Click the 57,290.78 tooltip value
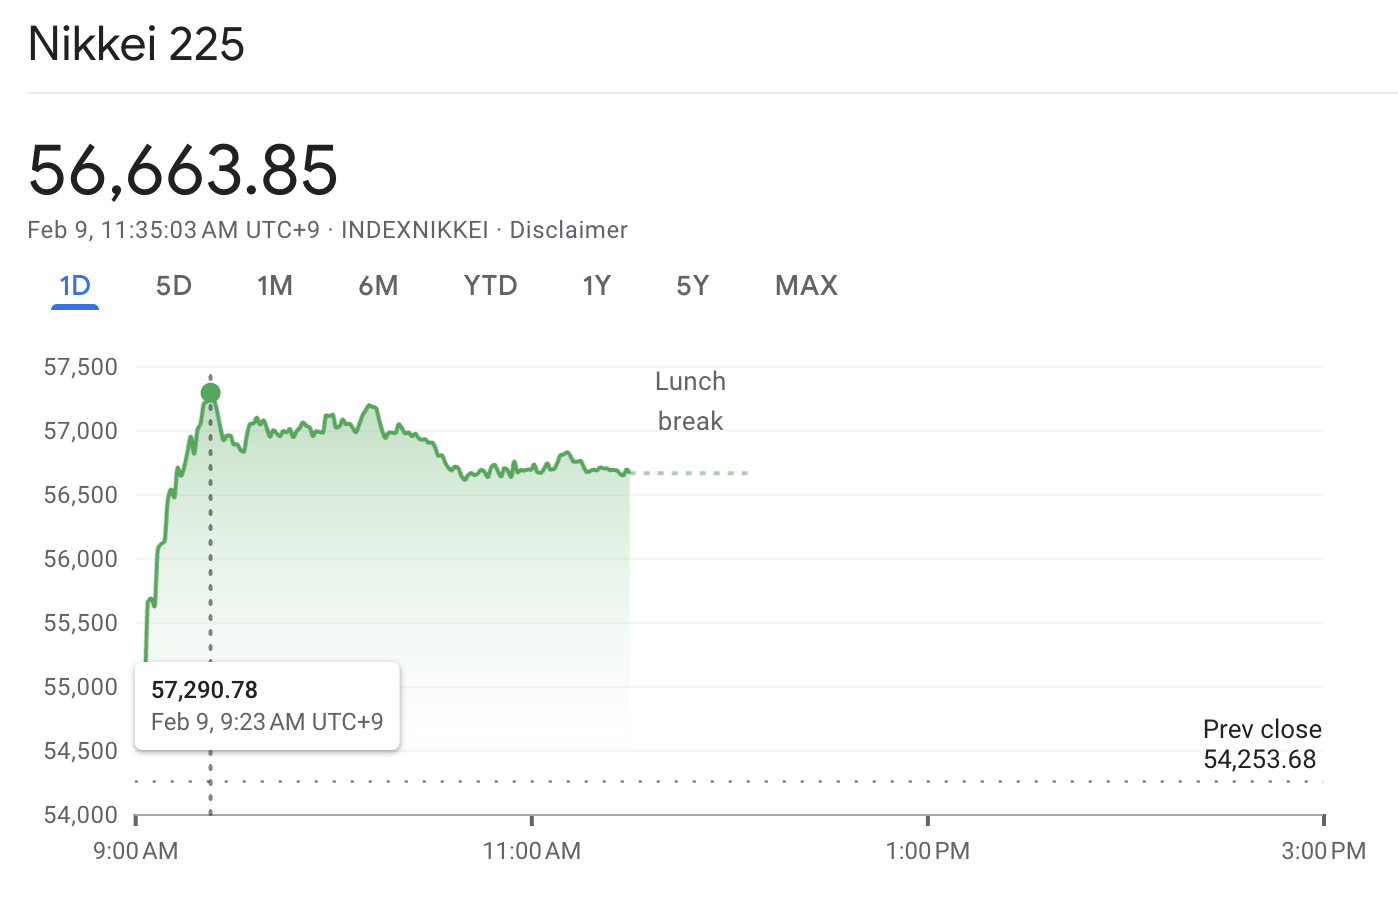 [x=204, y=689]
